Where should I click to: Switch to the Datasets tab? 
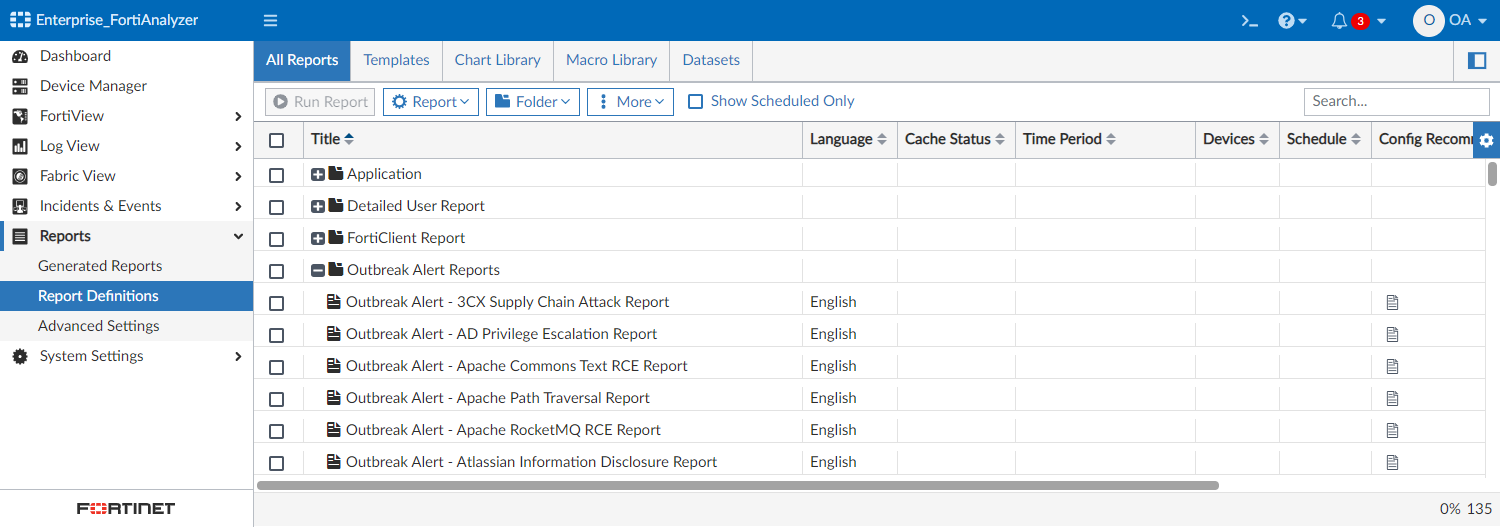(711, 60)
